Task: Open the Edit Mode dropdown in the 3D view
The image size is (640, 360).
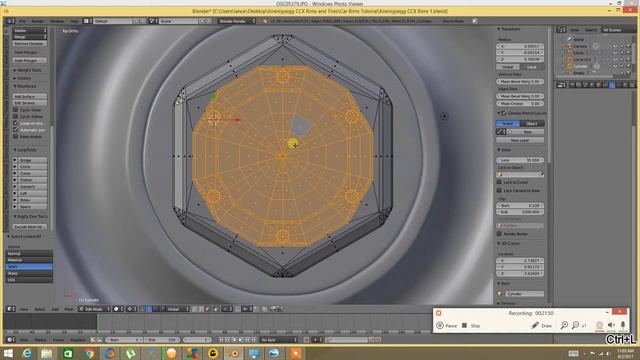Action: (94, 309)
